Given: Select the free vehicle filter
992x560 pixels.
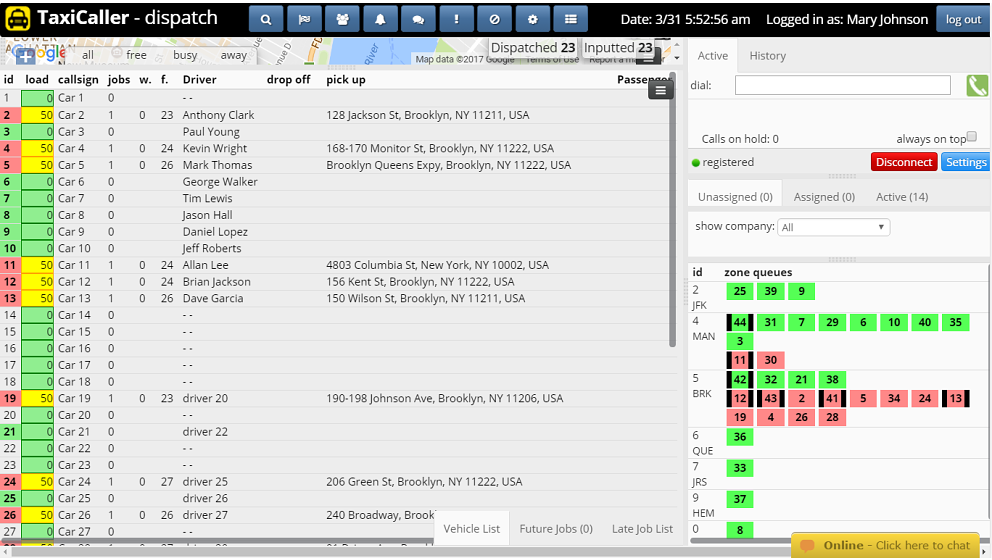Looking at the screenshot, I should click(136, 55).
